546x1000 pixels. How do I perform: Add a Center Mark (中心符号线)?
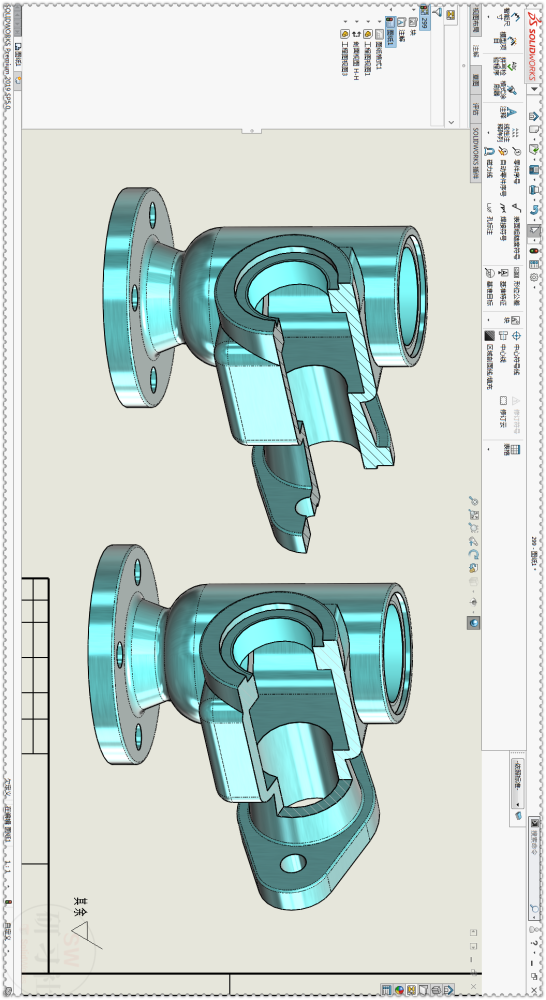pos(517,353)
